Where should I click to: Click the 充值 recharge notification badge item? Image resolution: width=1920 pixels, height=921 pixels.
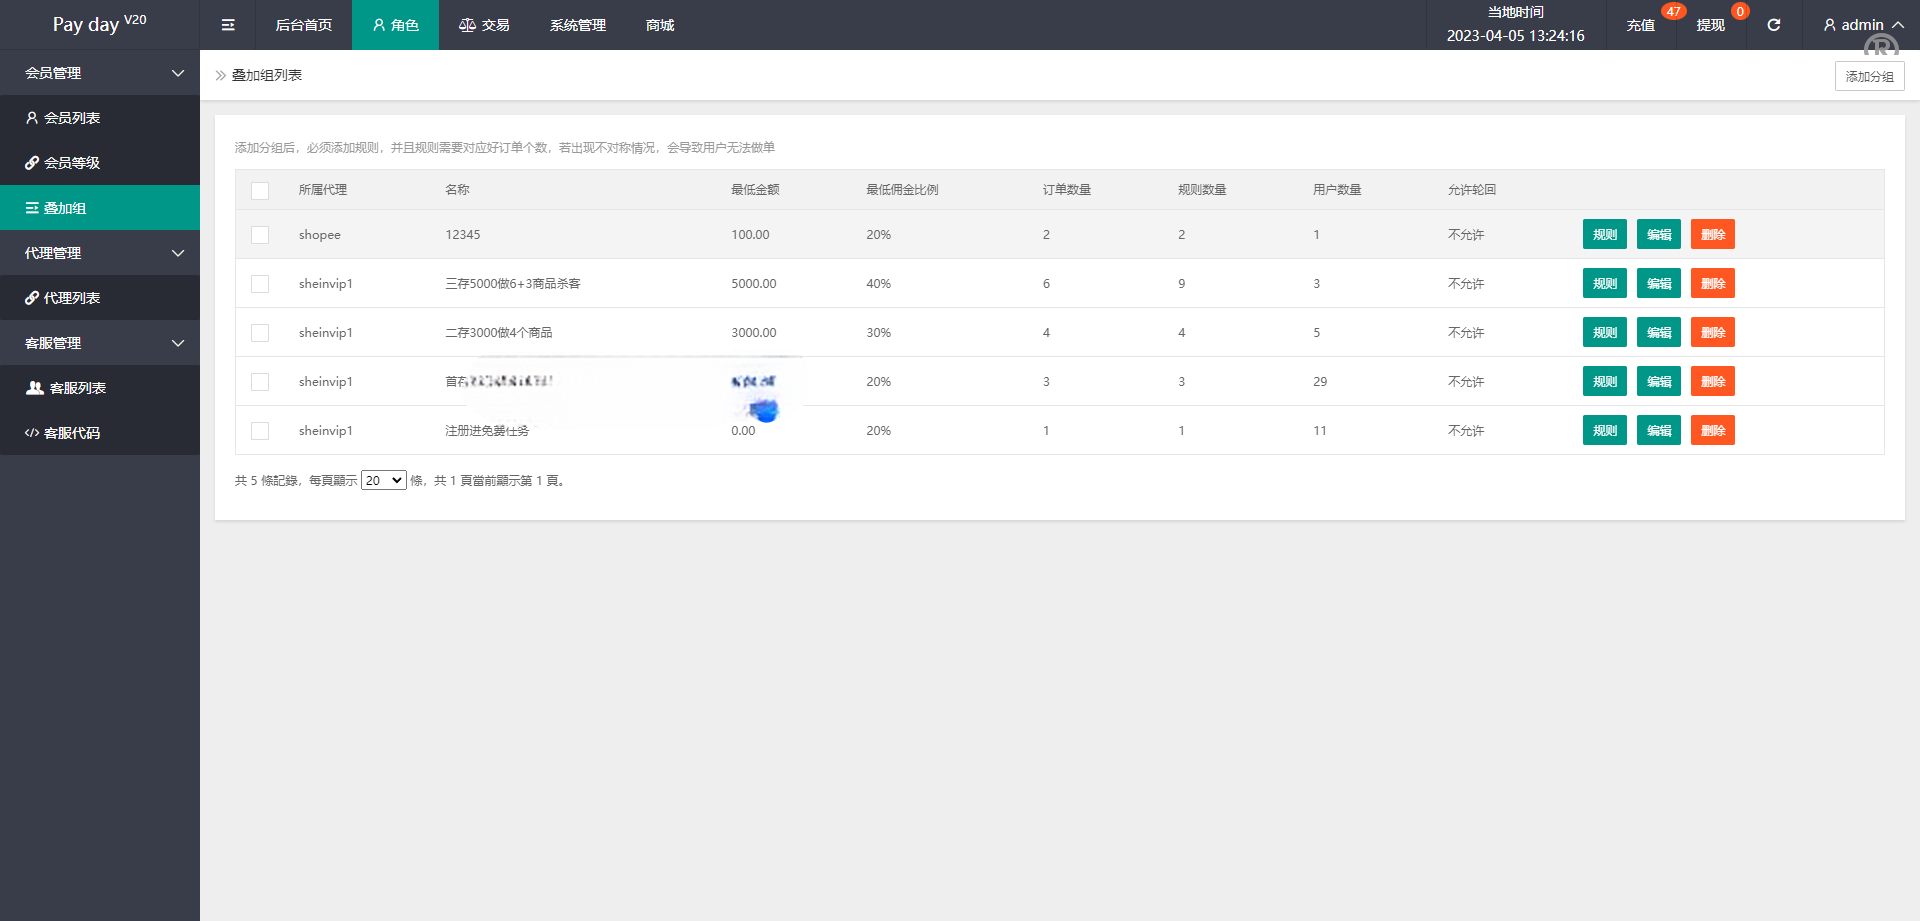[x=1640, y=25]
